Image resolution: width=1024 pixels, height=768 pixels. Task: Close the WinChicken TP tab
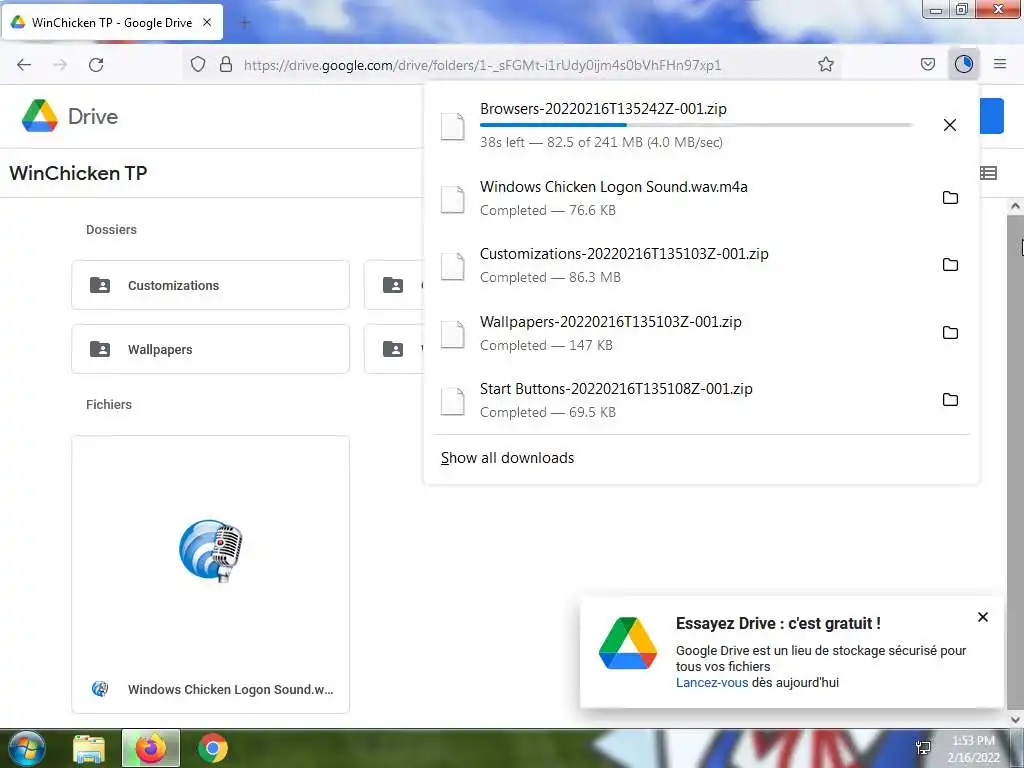207,22
